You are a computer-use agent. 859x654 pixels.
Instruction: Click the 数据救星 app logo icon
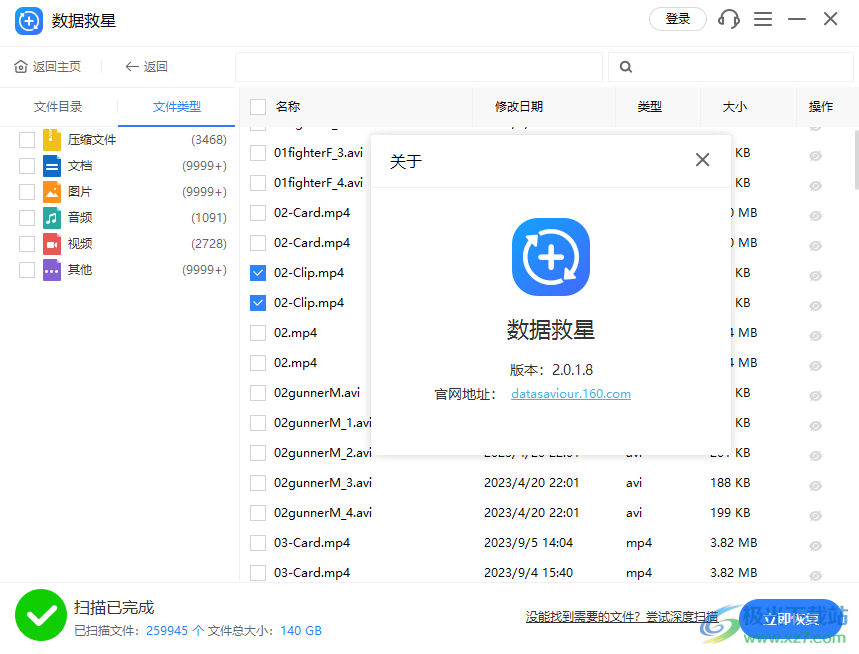tap(28, 20)
